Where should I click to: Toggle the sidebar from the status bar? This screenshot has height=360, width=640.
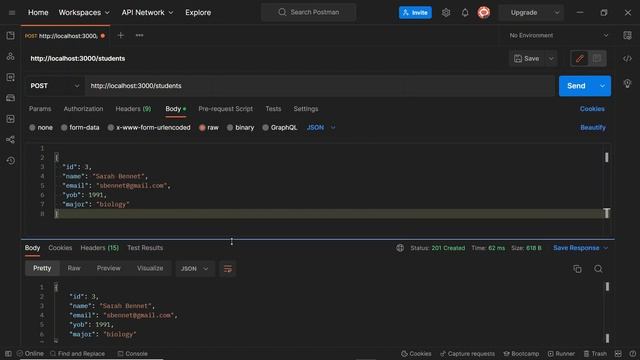[x=8, y=353]
